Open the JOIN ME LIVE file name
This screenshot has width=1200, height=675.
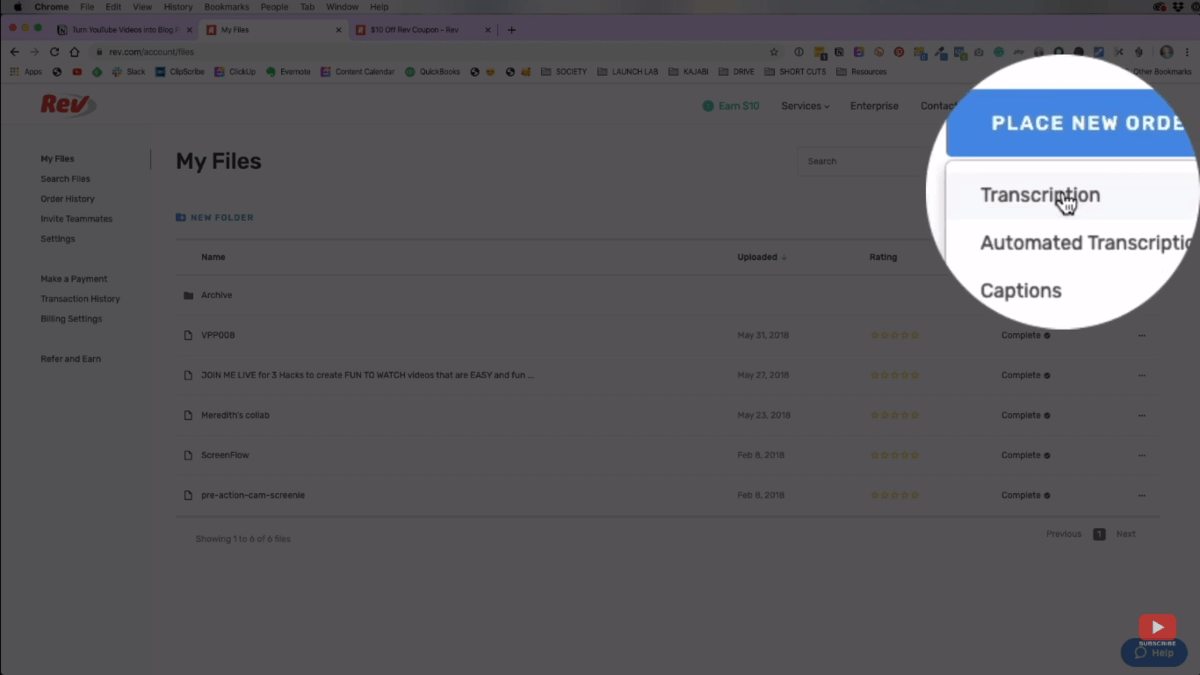pos(367,375)
